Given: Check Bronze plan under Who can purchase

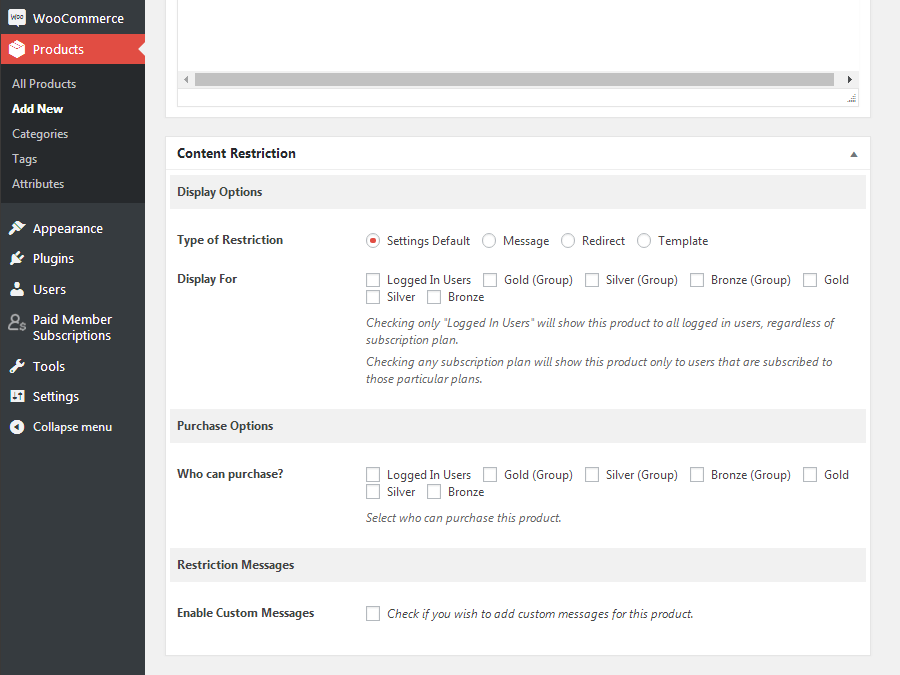Looking at the screenshot, I should coord(434,492).
